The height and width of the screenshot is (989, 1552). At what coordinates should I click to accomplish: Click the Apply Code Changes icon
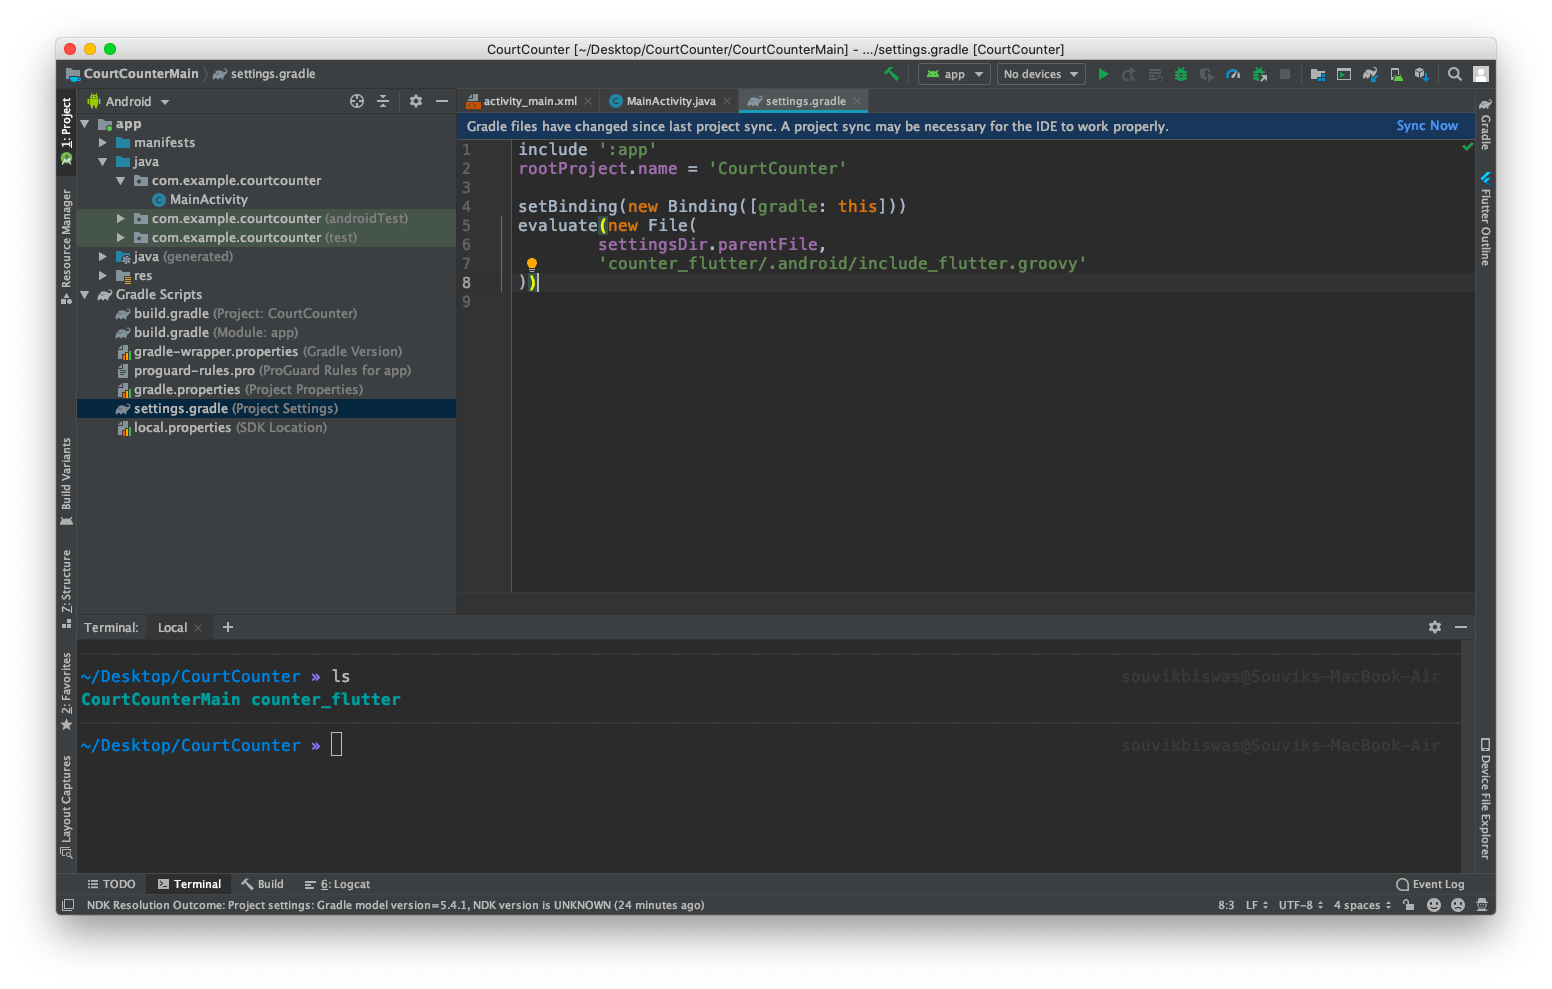(1155, 74)
